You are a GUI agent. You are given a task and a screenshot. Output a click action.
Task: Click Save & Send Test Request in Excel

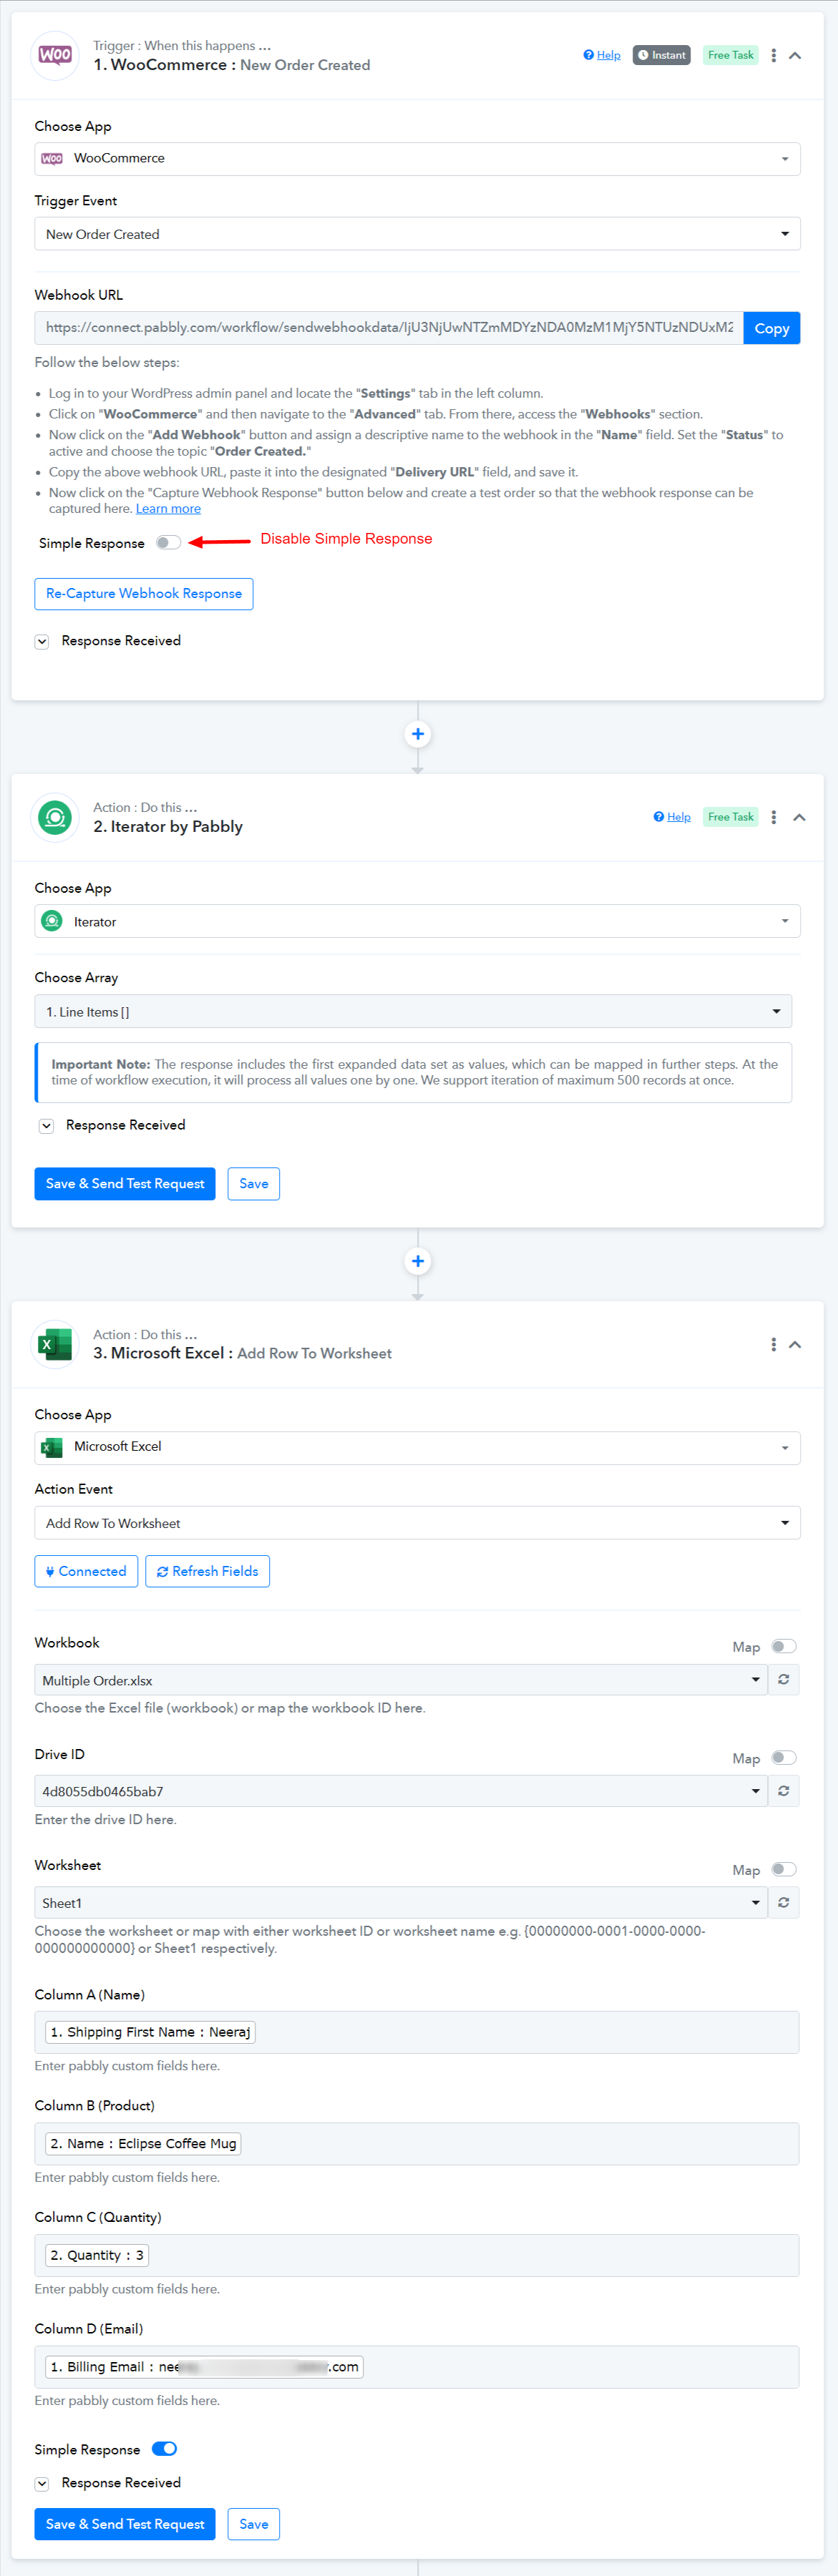tap(125, 2525)
